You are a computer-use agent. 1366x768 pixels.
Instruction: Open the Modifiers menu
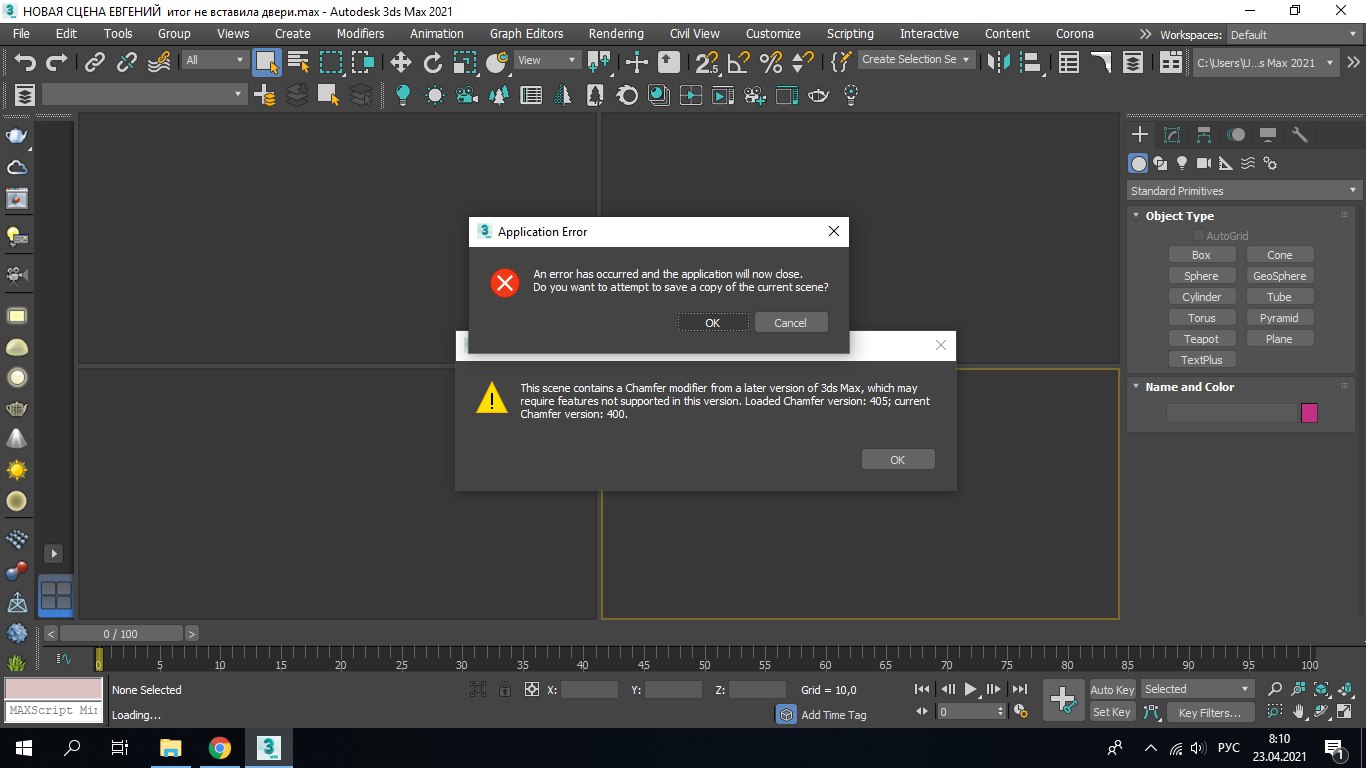tap(360, 33)
